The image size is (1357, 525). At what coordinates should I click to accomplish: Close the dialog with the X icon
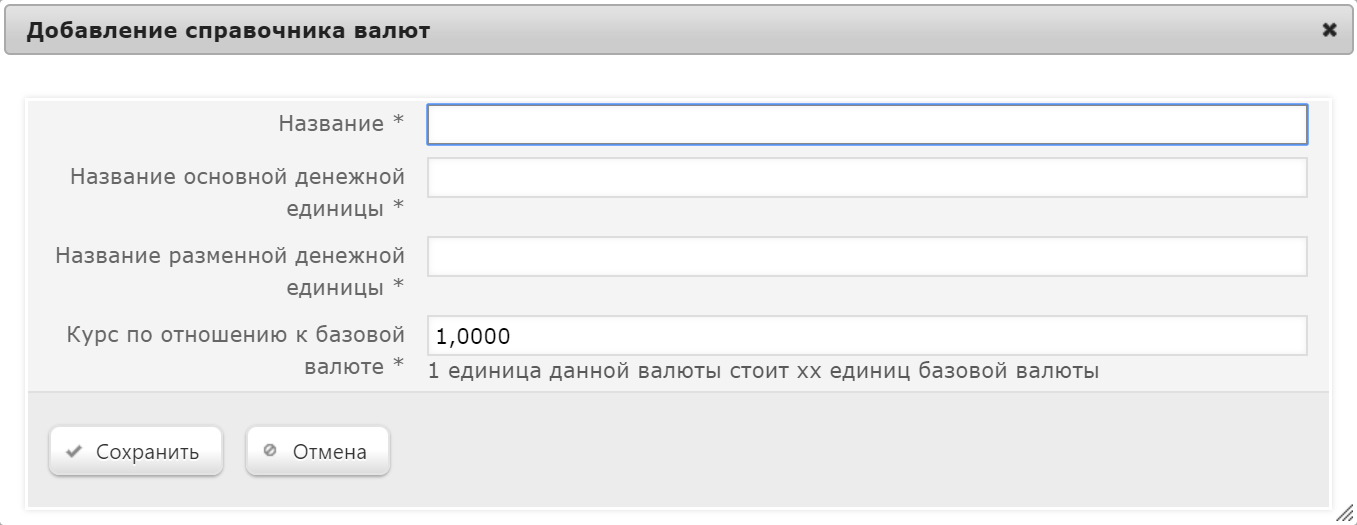tap(1329, 30)
